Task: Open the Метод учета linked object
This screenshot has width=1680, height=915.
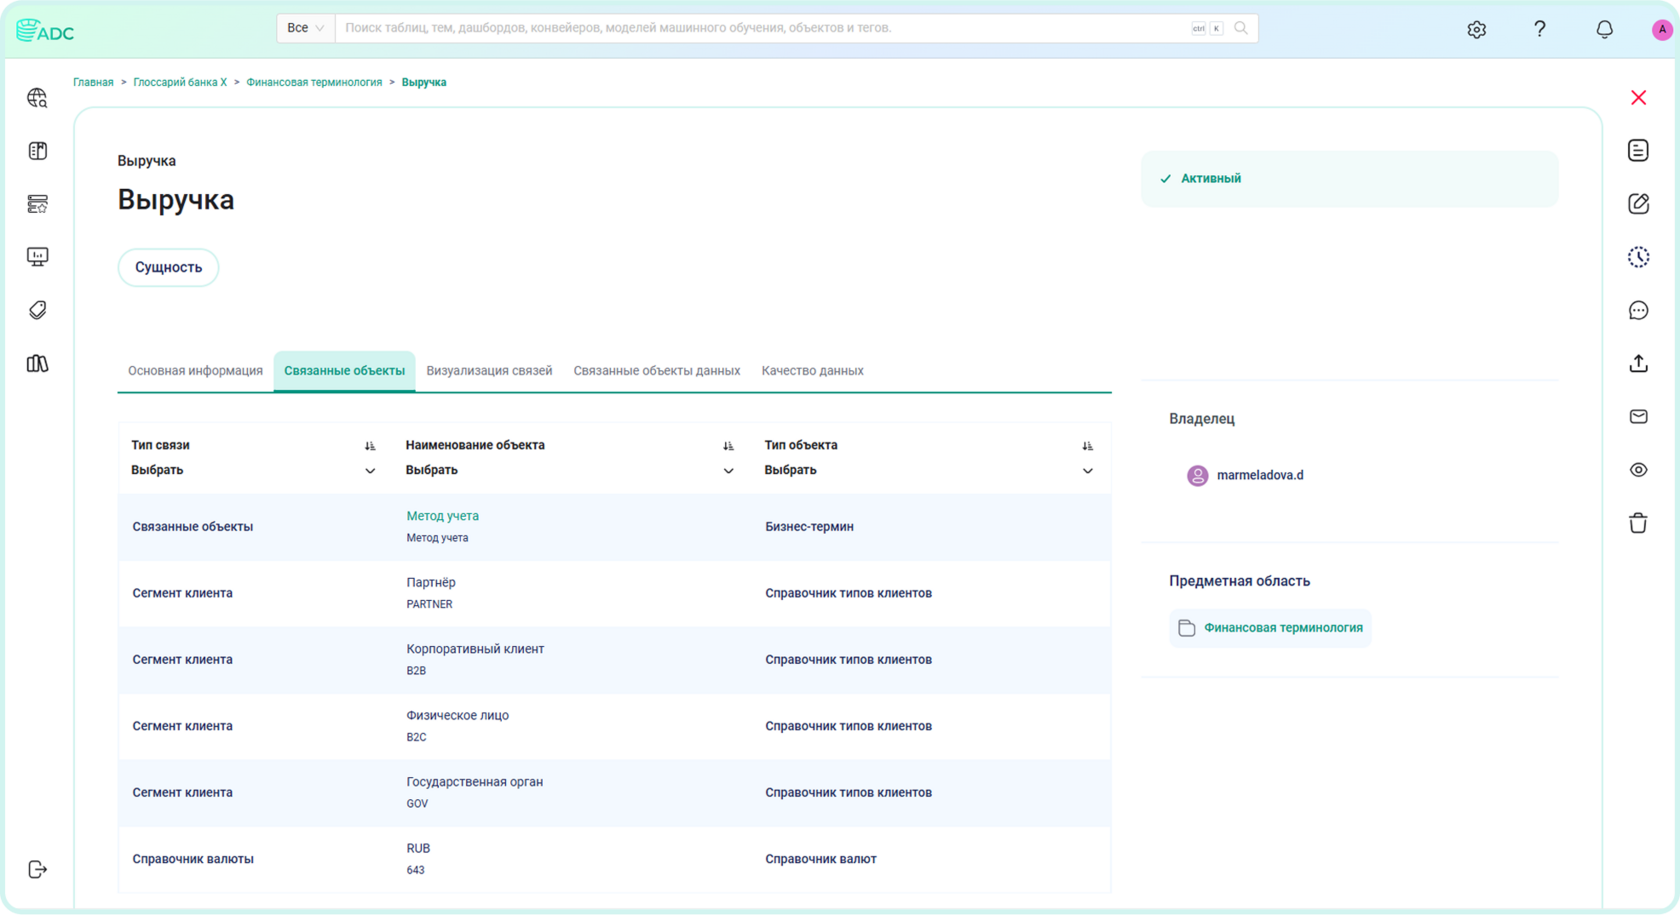Action: pyautogui.click(x=442, y=516)
